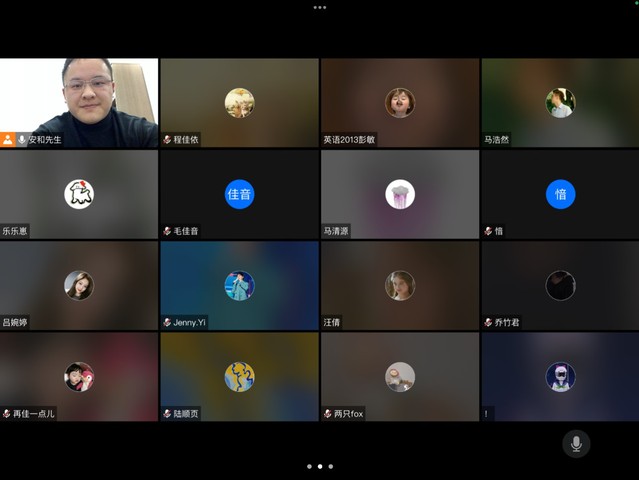Go to the first page dot

[308, 466]
